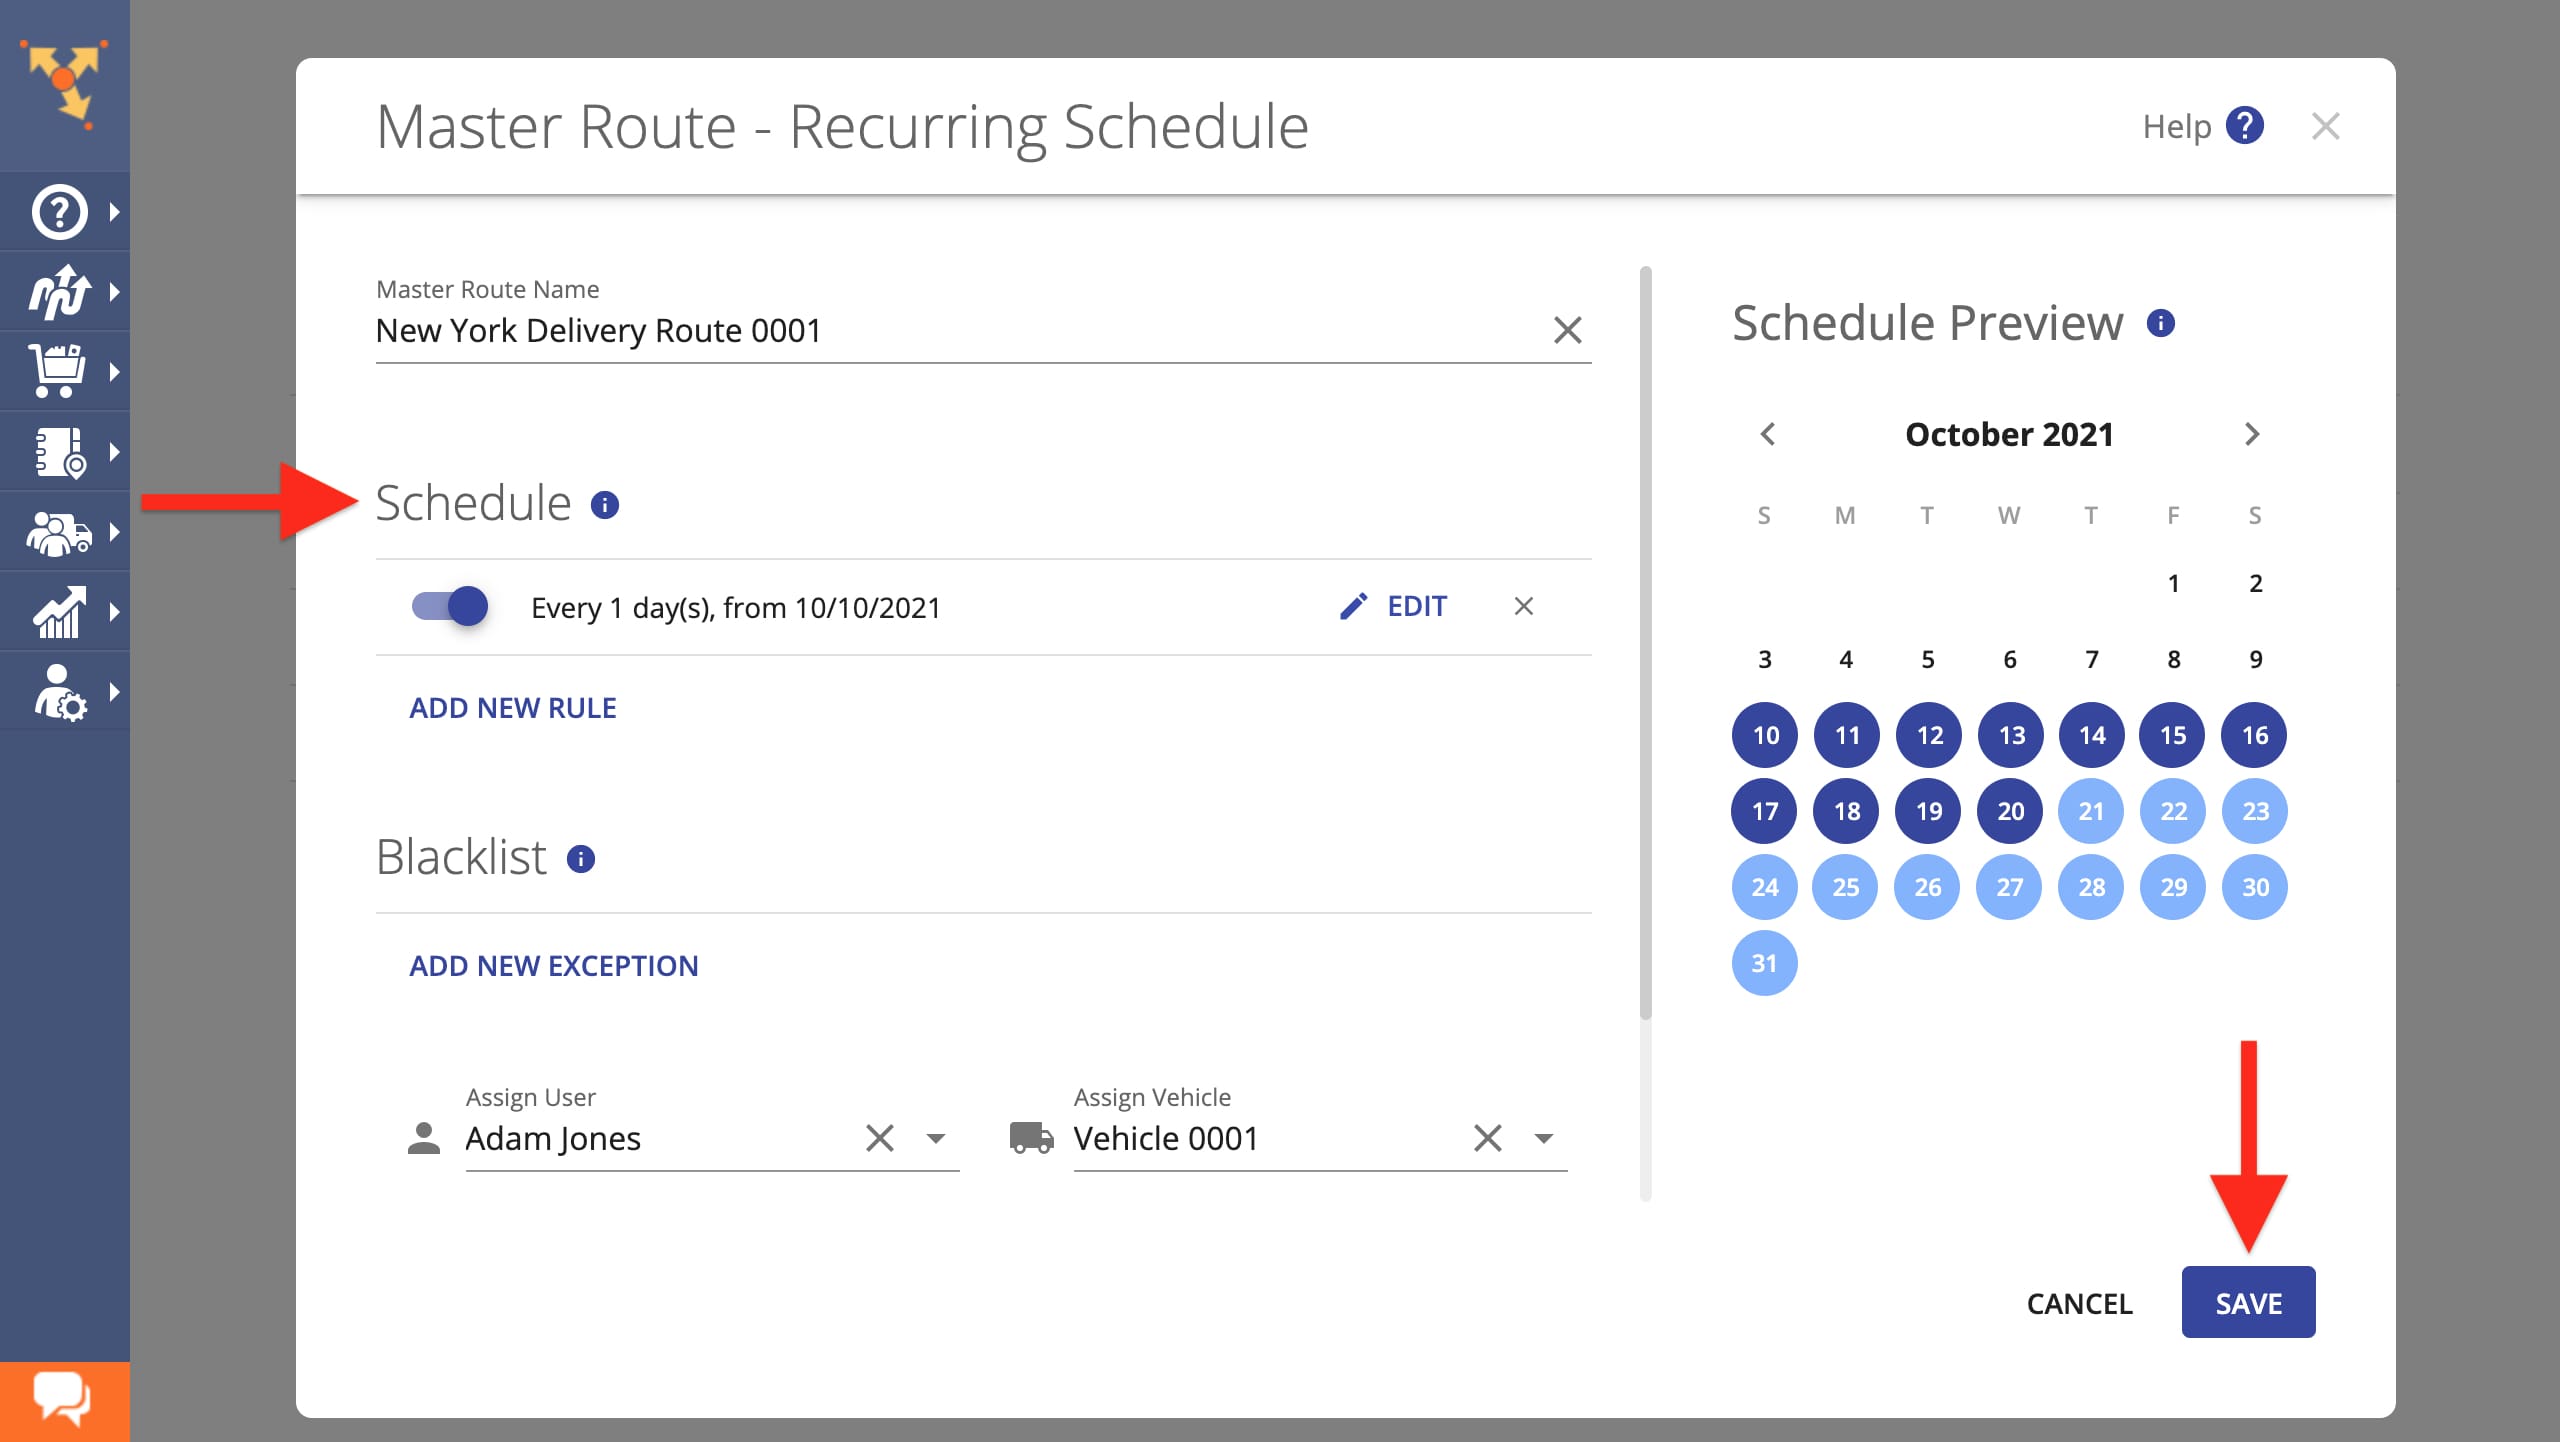Click the Schedule Preview info icon

coord(2161,323)
